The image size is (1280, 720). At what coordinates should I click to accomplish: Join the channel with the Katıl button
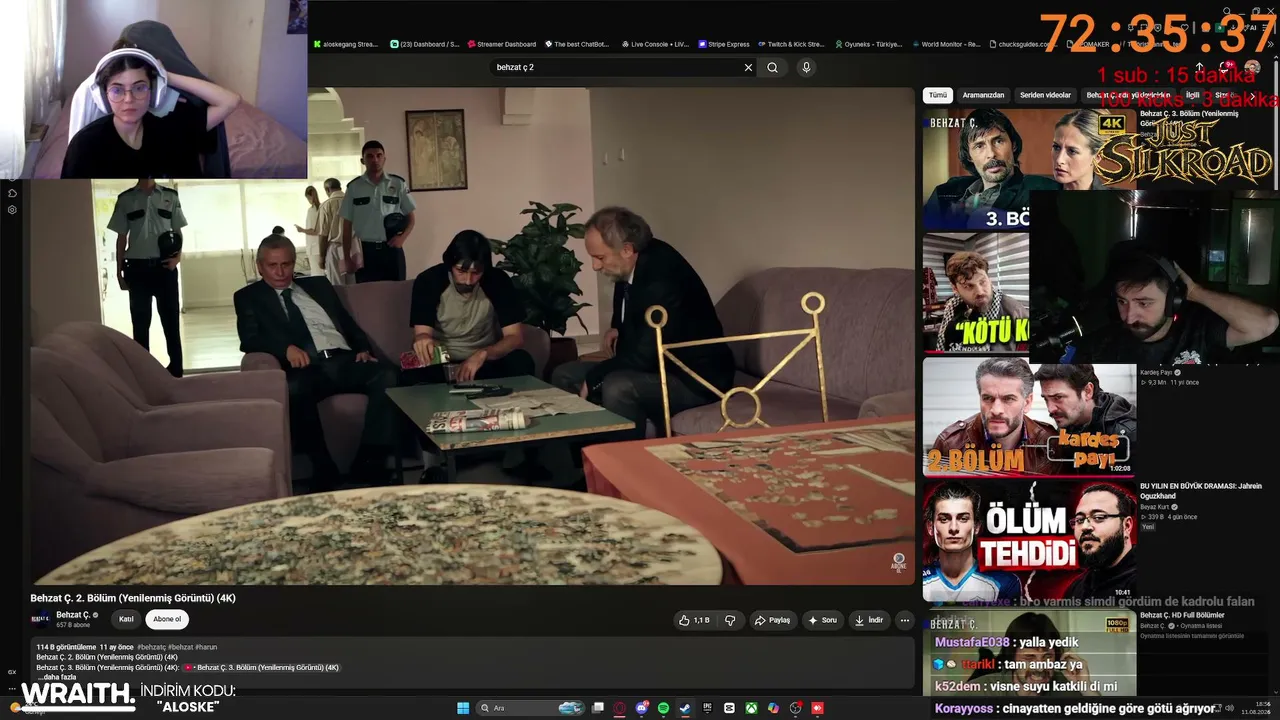tap(126, 619)
